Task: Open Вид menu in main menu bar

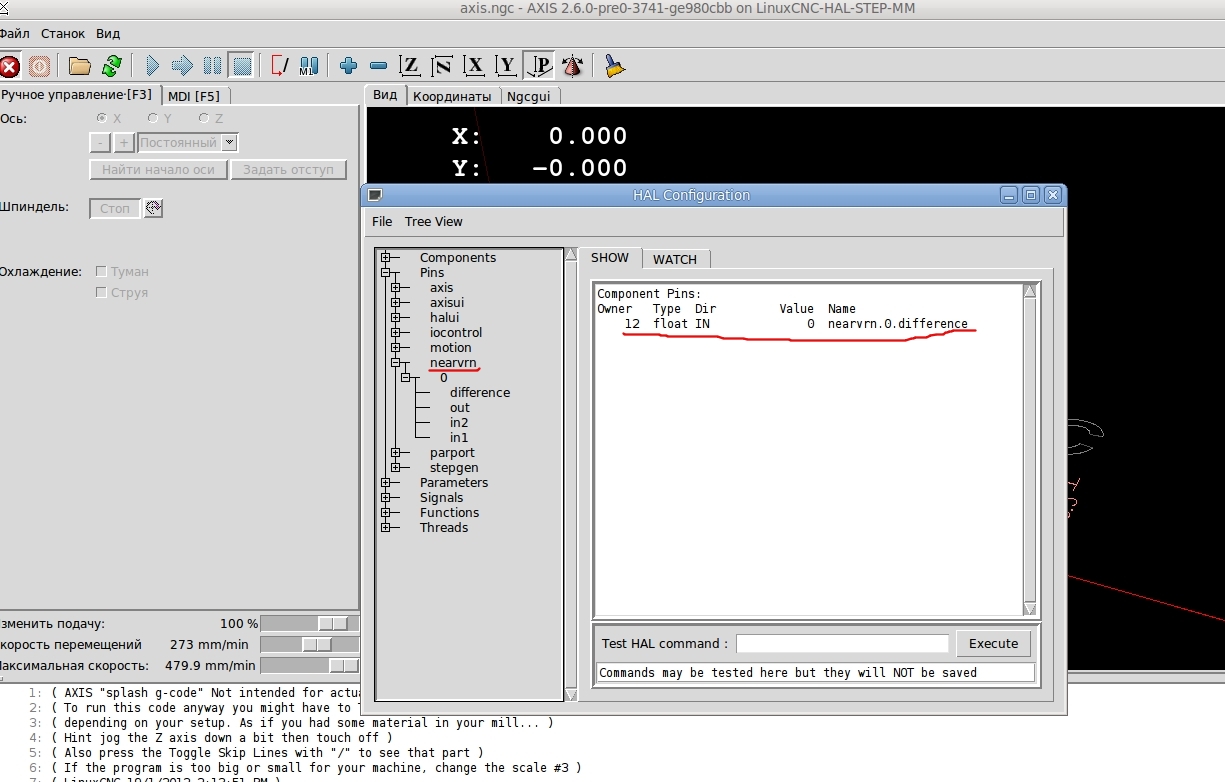Action: [x=108, y=34]
